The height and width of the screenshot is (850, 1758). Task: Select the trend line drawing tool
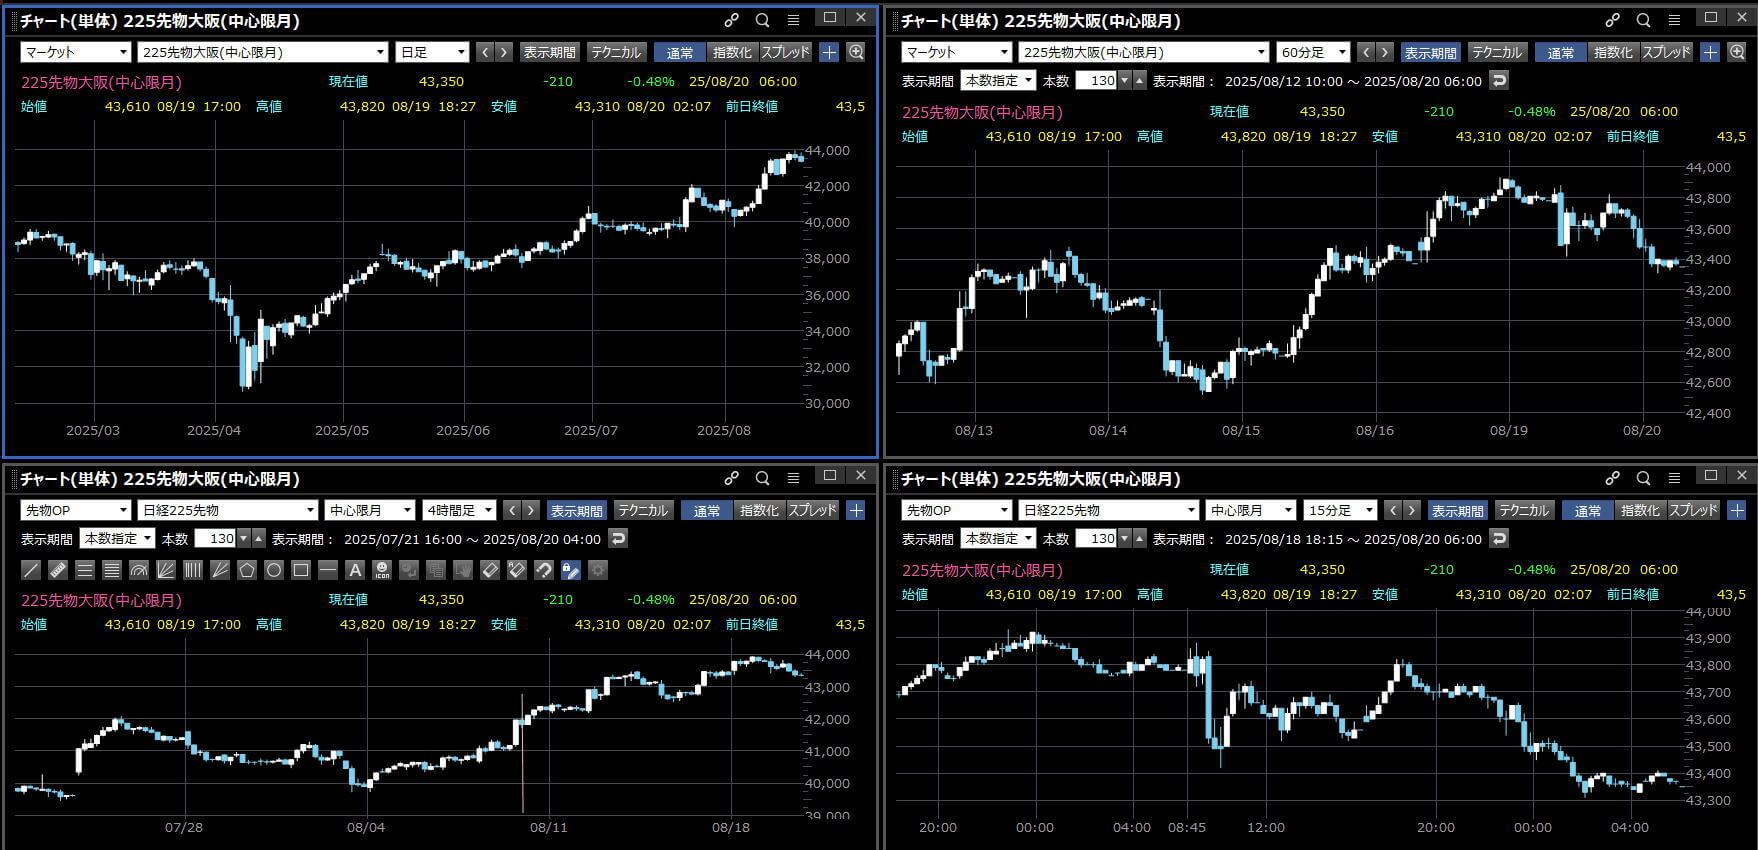31,570
